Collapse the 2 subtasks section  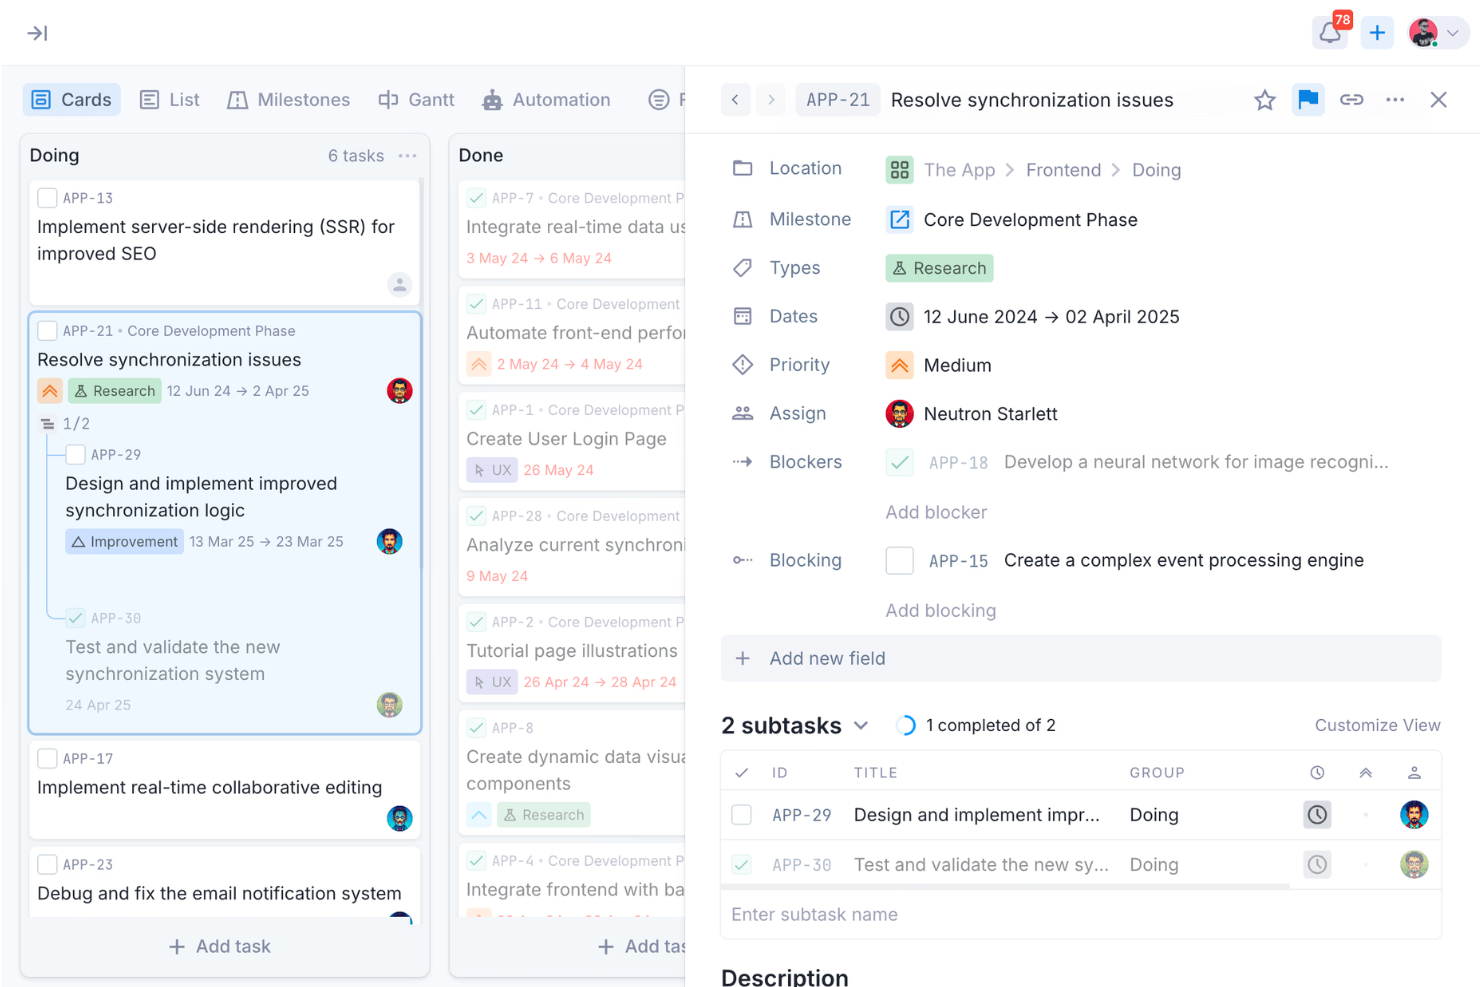(x=862, y=725)
